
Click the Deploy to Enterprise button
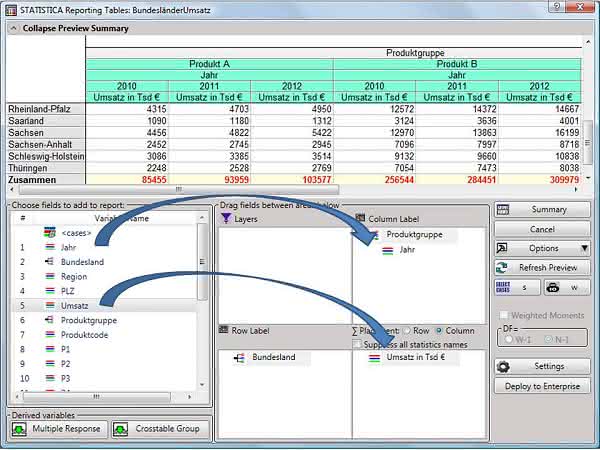pyautogui.click(x=542, y=386)
